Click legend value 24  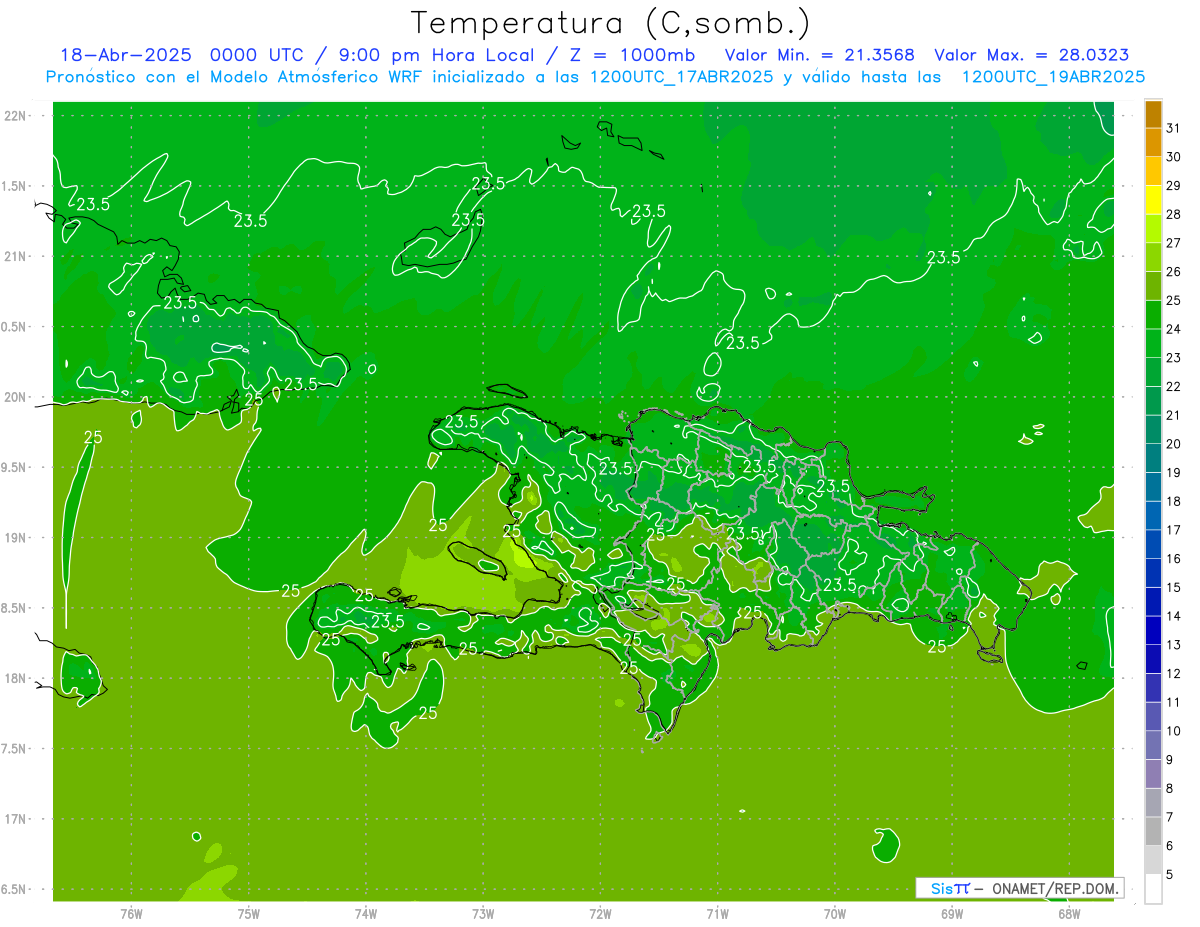click(x=1173, y=329)
